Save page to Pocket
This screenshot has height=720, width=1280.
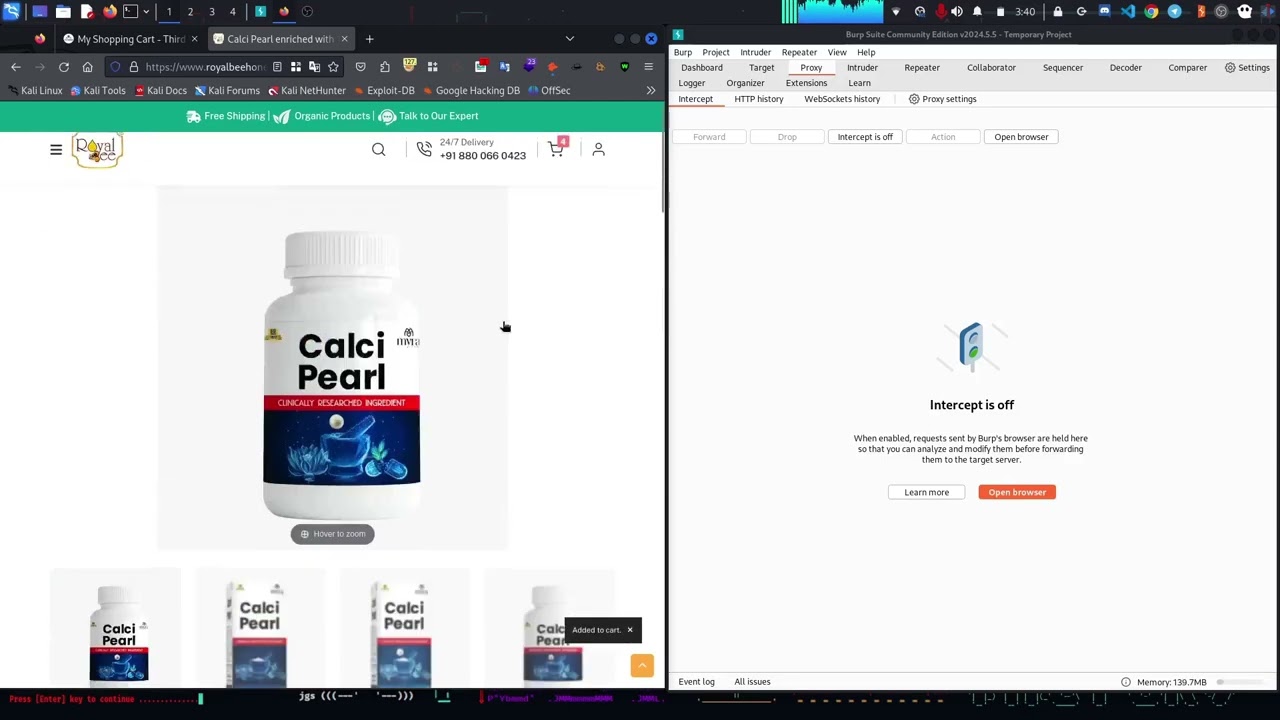click(x=361, y=67)
